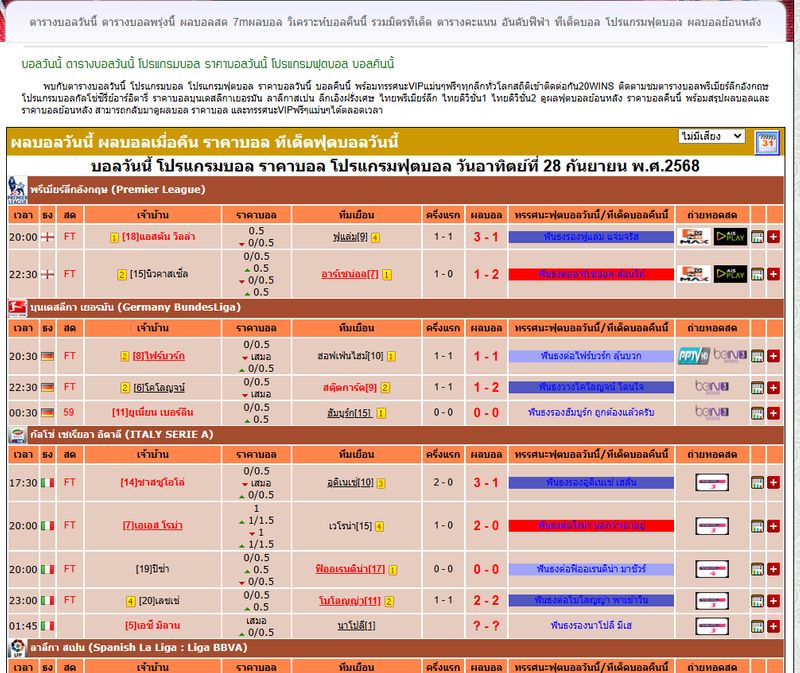This screenshot has height=673, width=800.
Task: Click the Premier League logo icon
Action: [17, 189]
